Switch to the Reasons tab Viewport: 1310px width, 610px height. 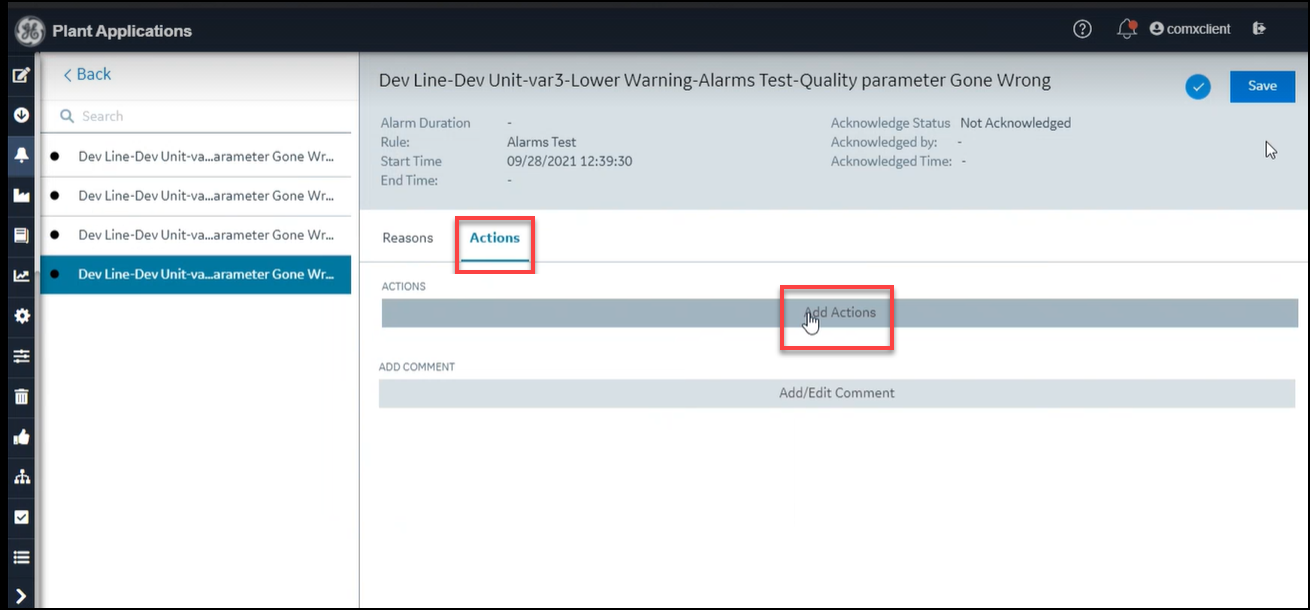click(408, 238)
